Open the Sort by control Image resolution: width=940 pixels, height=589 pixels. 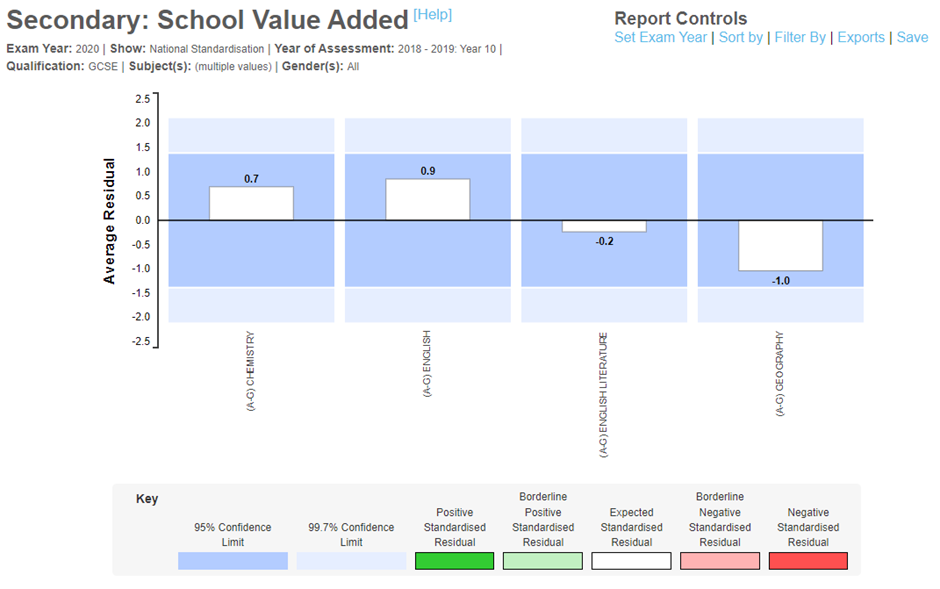(740, 37)
